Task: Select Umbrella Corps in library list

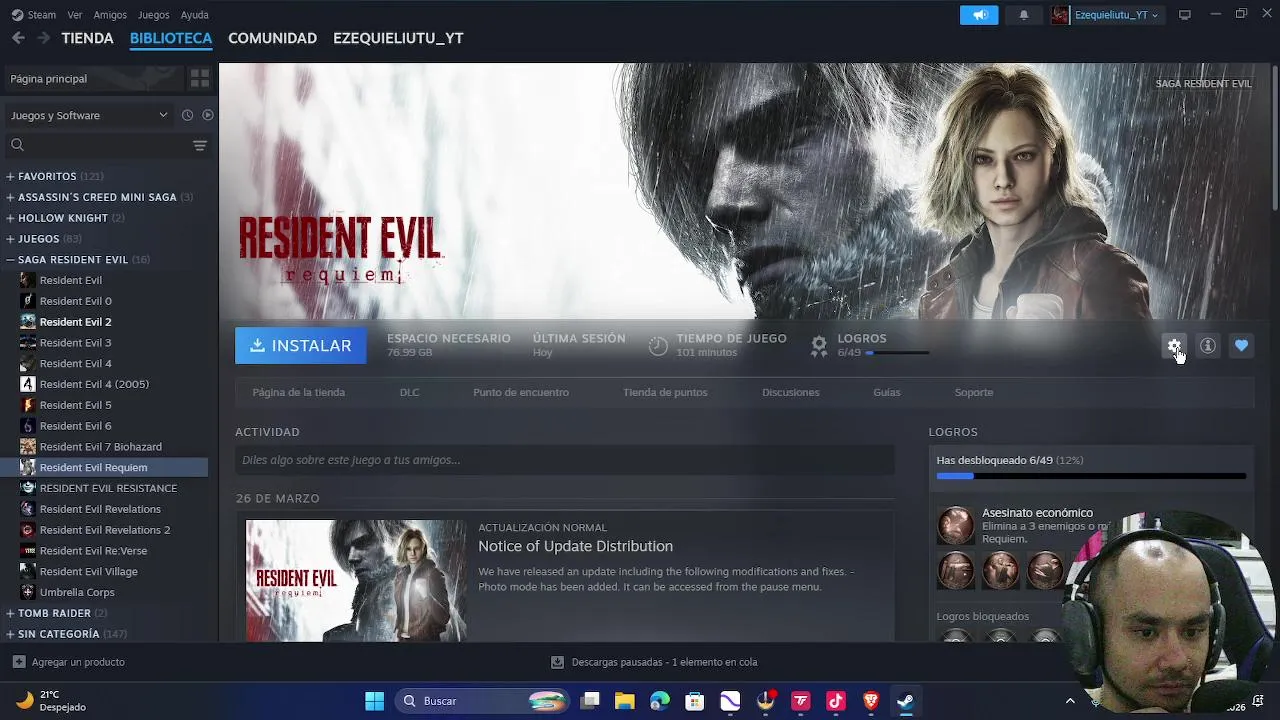Action: [77, 592]
